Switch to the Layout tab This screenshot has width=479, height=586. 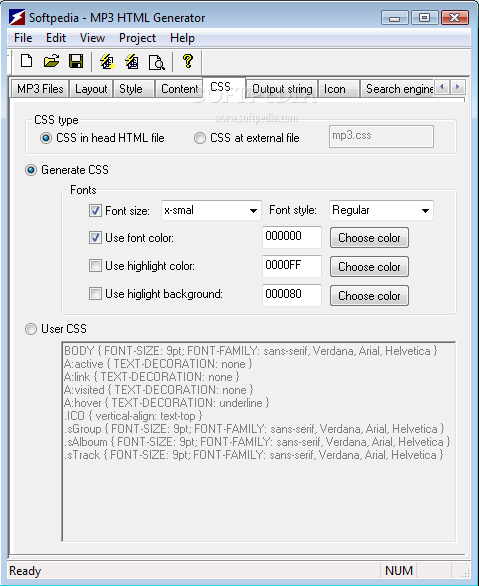tap(91, 89)
